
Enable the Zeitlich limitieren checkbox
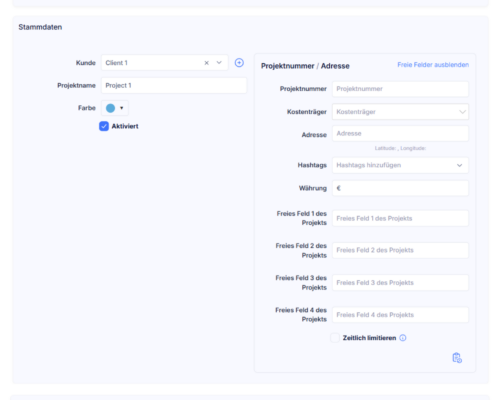click(x=335, y=338)
